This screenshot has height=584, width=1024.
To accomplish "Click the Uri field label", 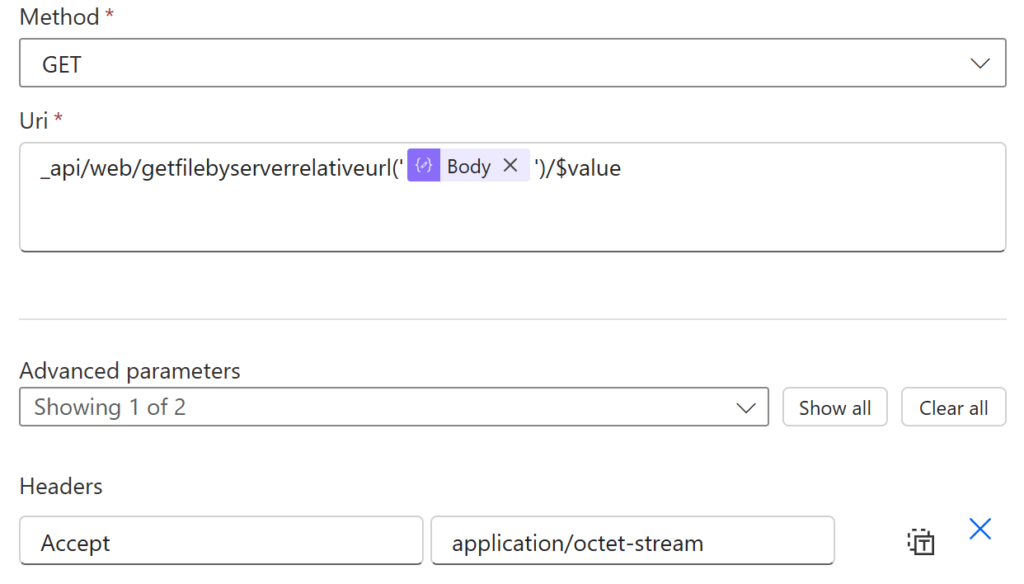I will [x=34, y=121].
